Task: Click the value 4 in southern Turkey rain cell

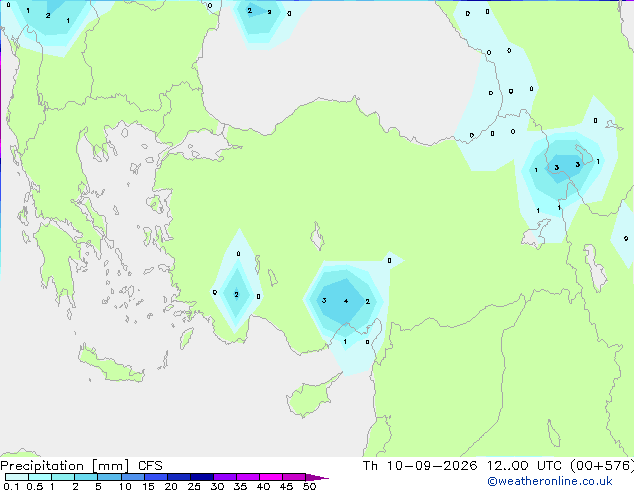Action: (346, 301)
